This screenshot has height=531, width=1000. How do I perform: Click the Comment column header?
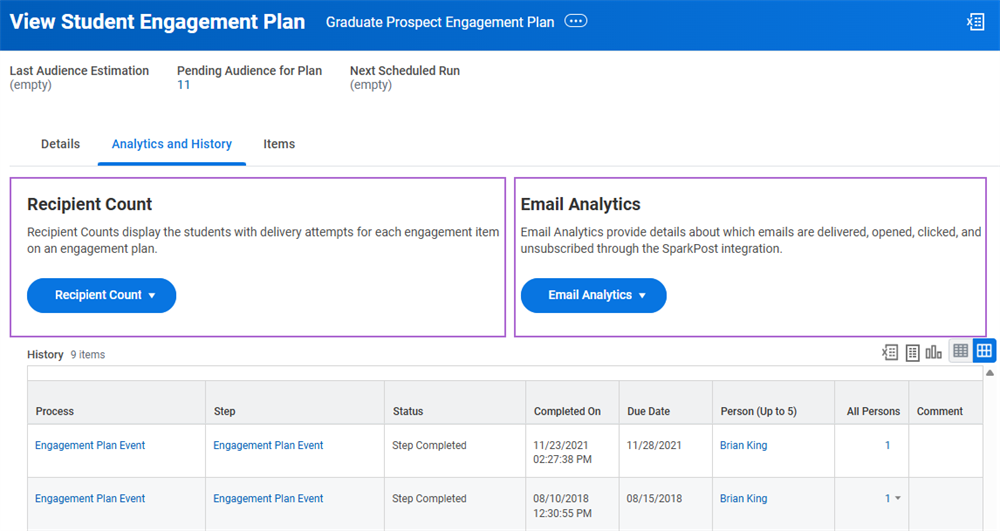point(946,403)
